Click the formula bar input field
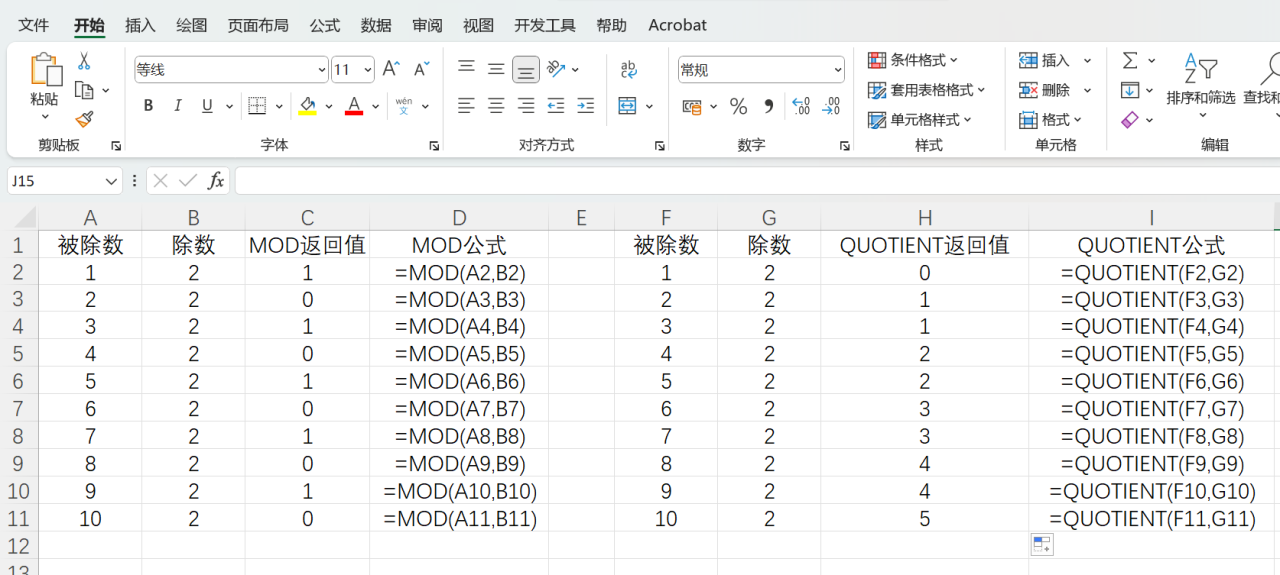Image resolution: width=1280 pixels, height=575 pixels. [757, 181]
